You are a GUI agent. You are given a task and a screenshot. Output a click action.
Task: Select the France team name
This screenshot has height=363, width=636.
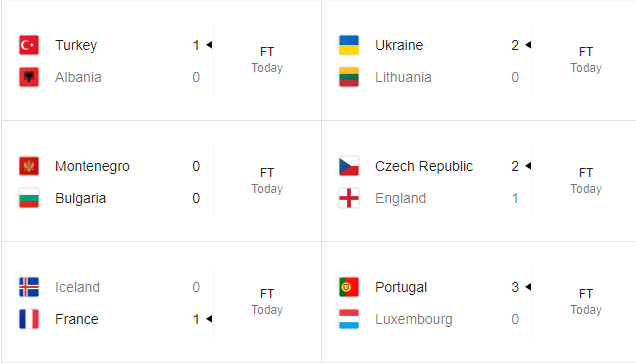(x=77, y=319)
